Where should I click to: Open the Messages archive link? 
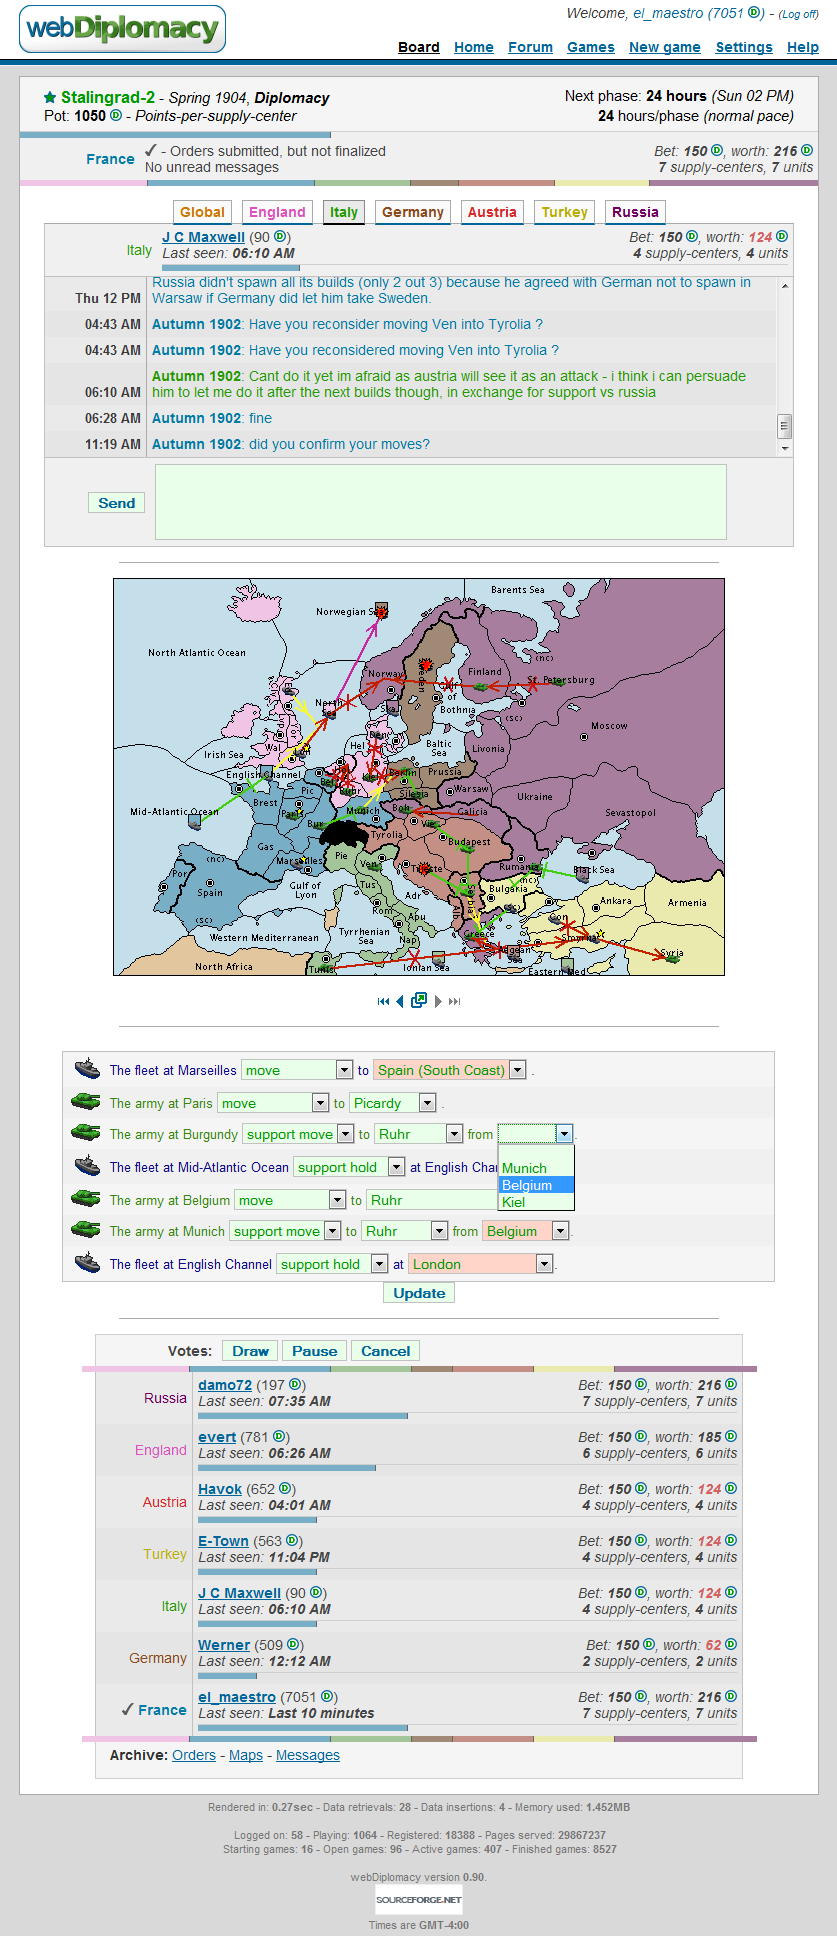click(x=308, y=1755)
